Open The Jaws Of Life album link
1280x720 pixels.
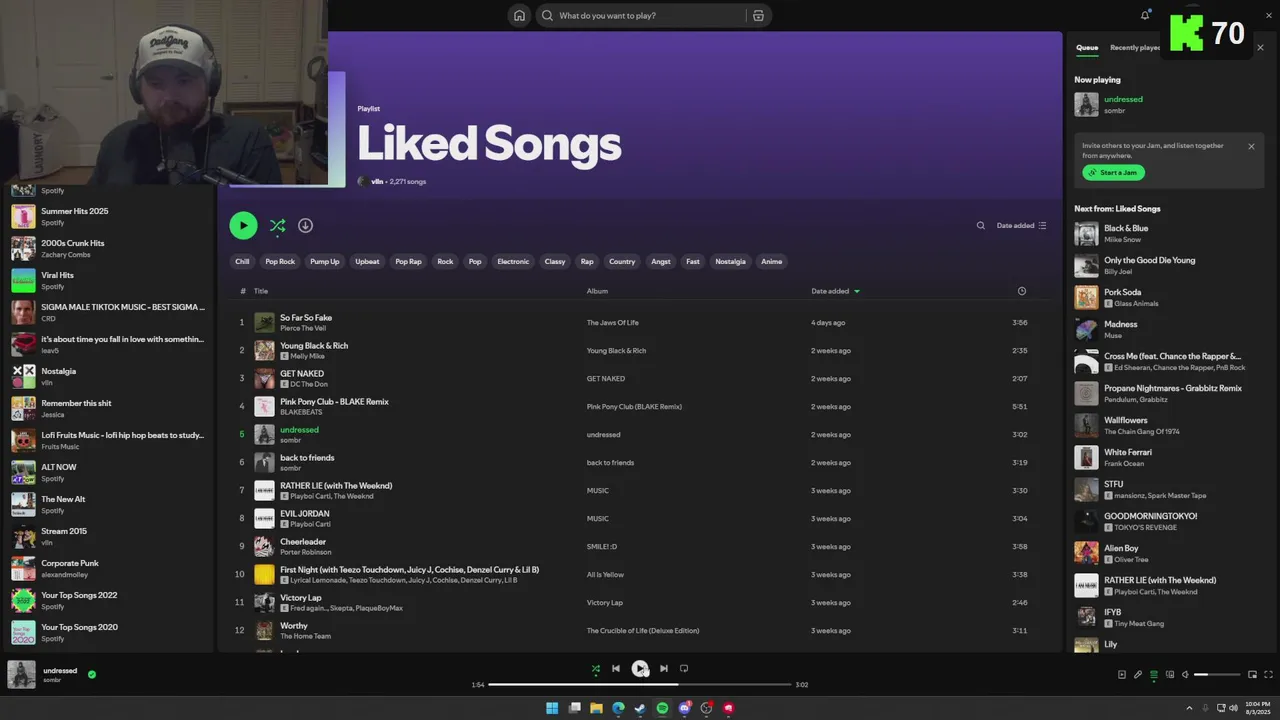[612, 322]
